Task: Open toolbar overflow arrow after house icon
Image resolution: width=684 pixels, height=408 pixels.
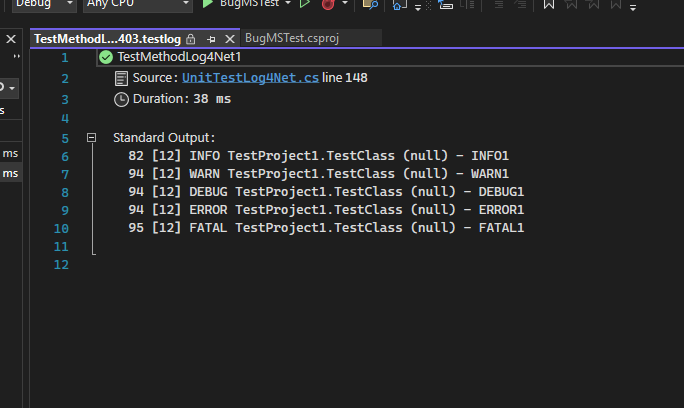Action: [418, 6]
